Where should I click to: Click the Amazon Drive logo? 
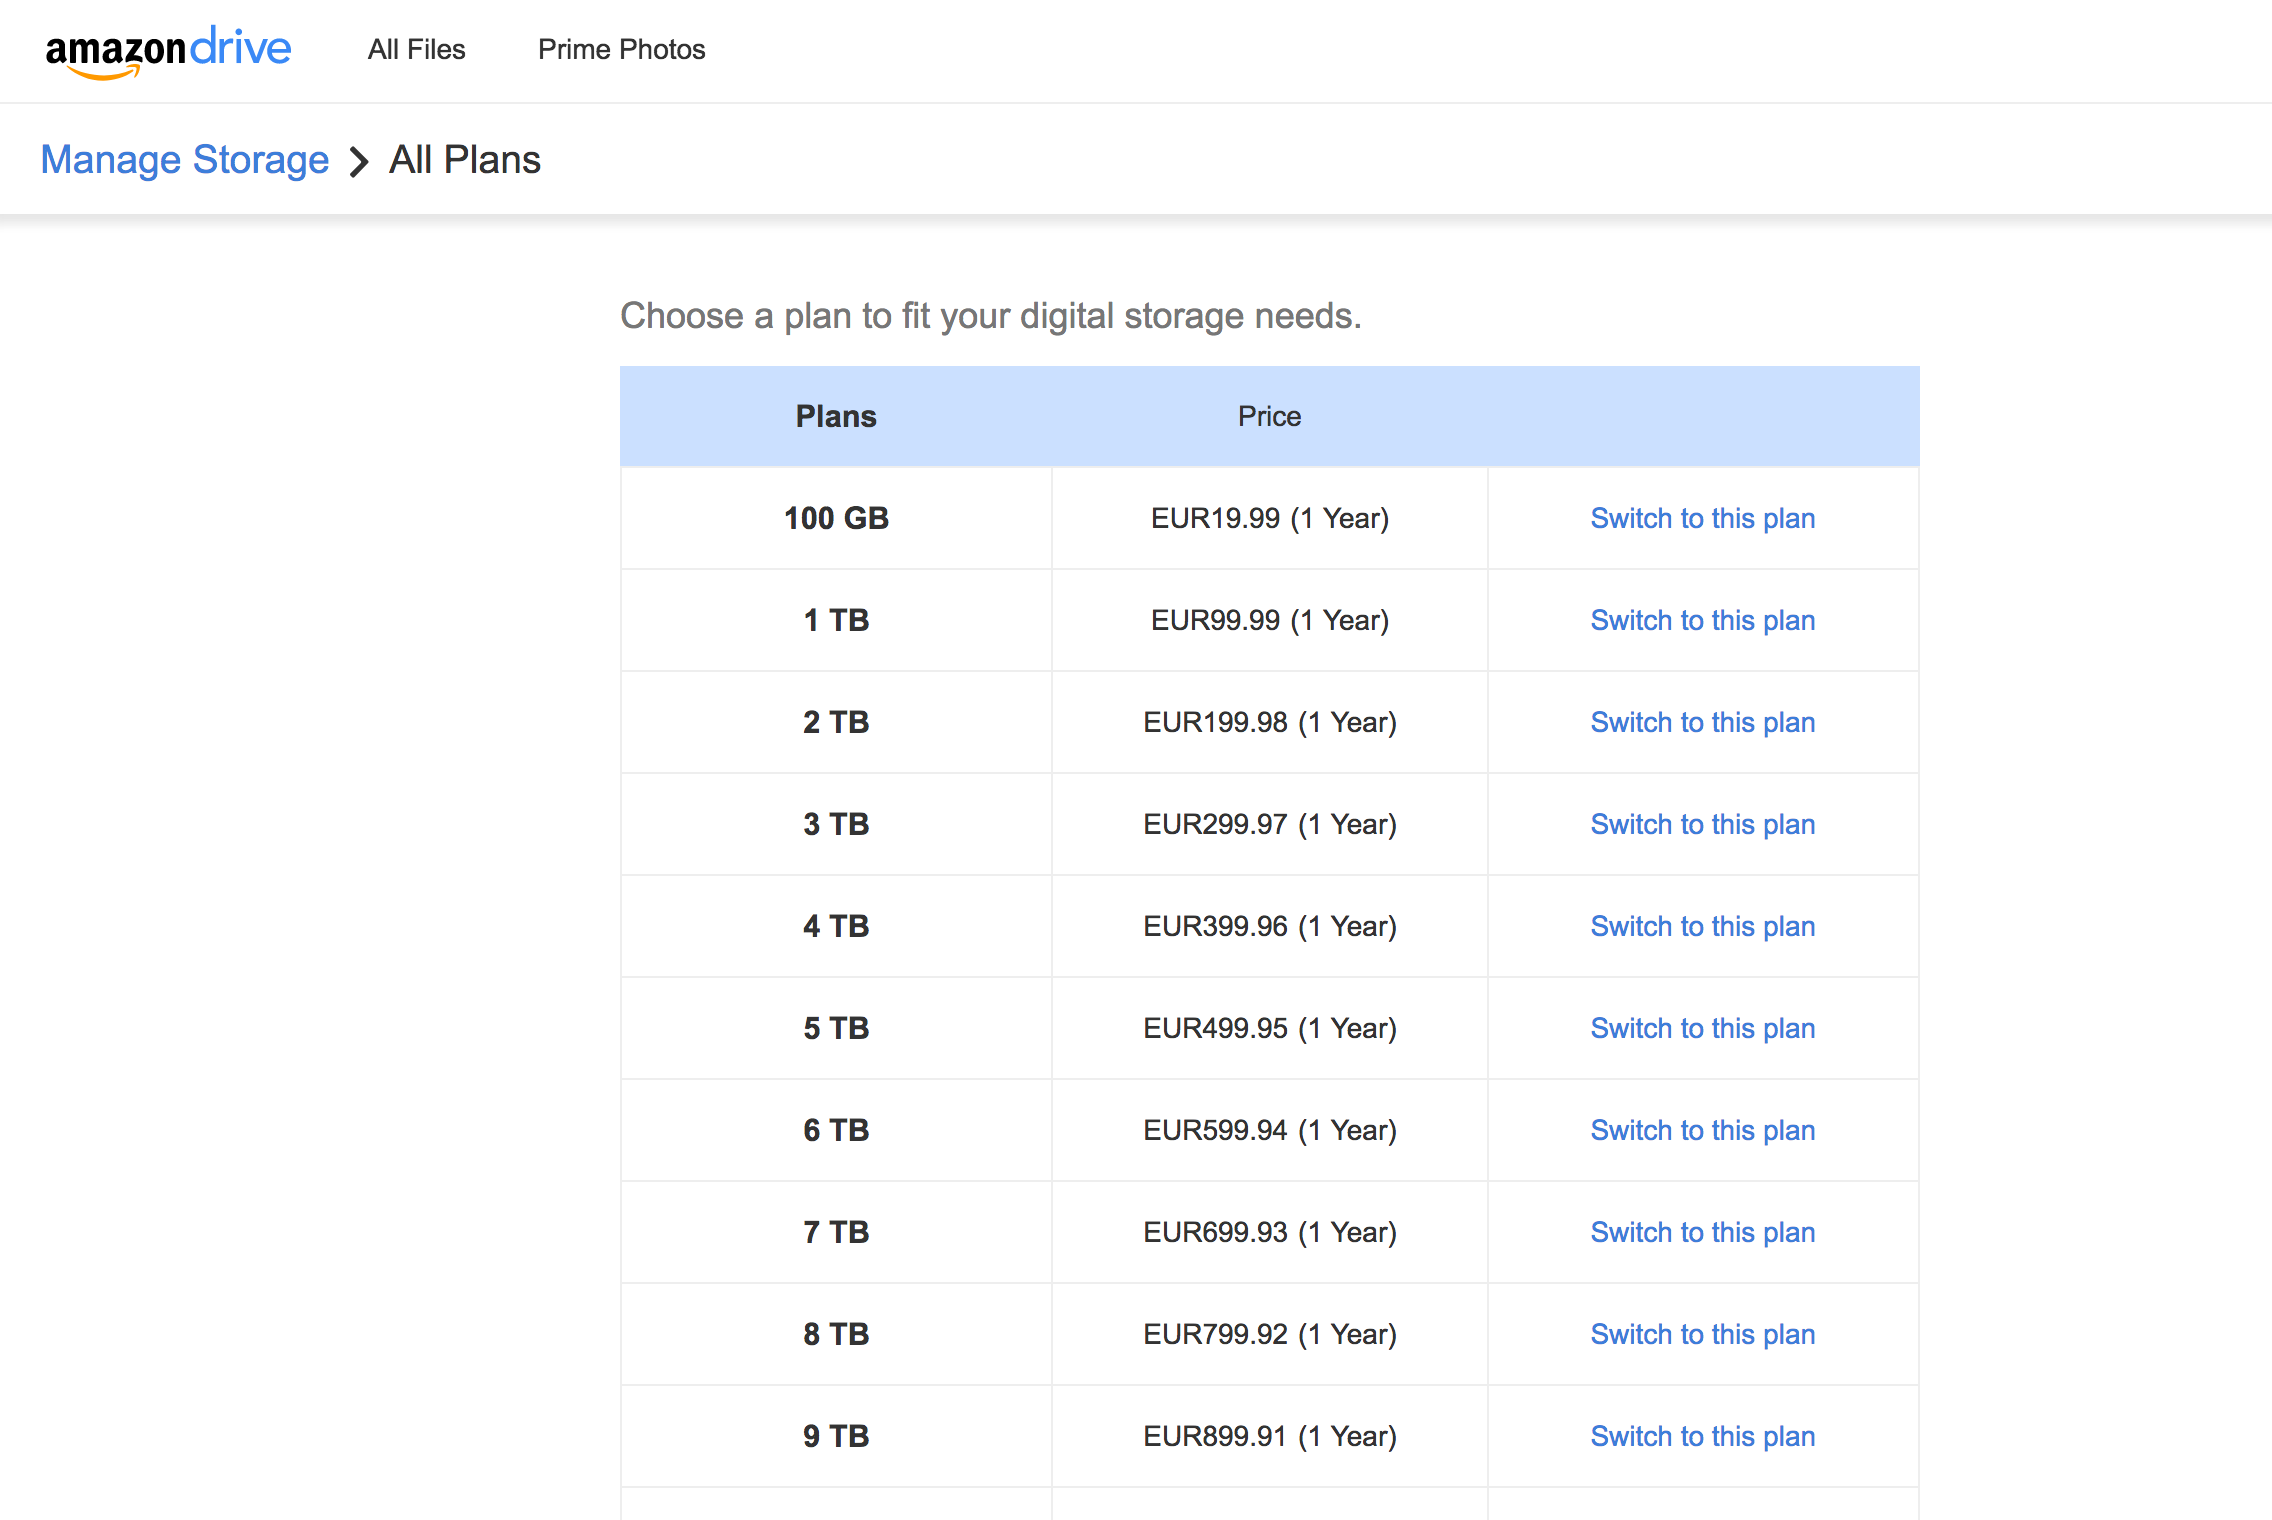point(168,51)
